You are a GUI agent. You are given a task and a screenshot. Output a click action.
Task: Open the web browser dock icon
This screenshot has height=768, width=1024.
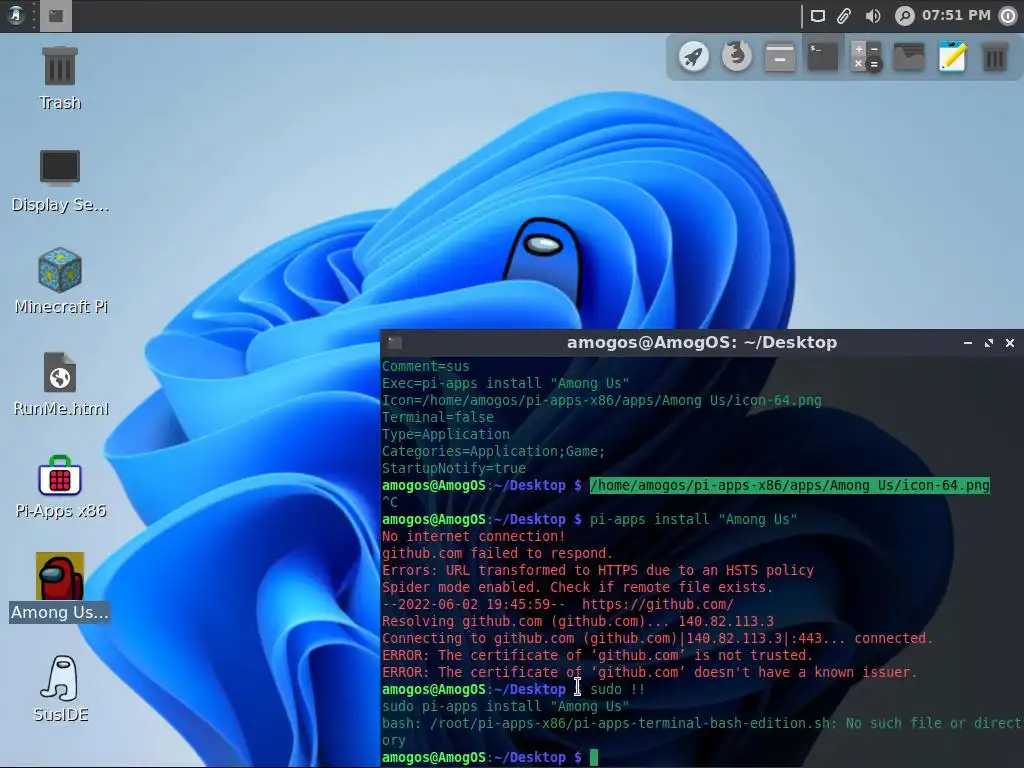point(737,57)
